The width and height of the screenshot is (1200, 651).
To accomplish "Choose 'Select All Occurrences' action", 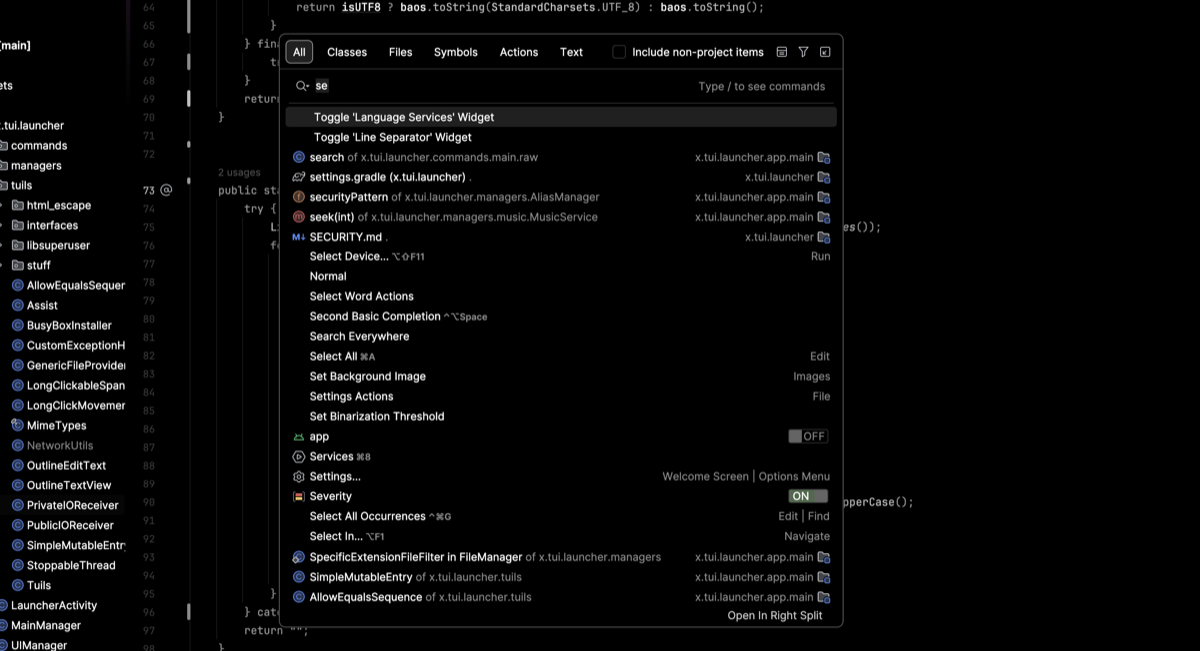I will pyautogui.click(x=561, y=517).
